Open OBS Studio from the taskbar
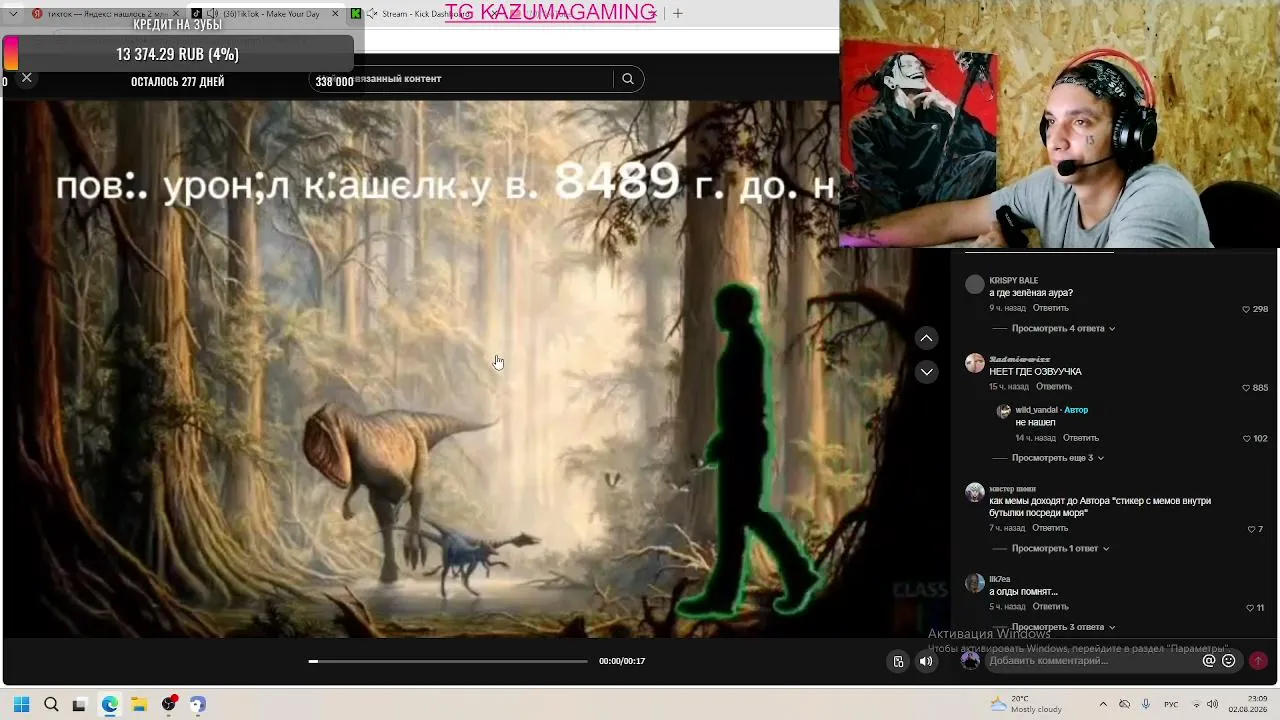The image size is (1280, 720). [168, 704]
